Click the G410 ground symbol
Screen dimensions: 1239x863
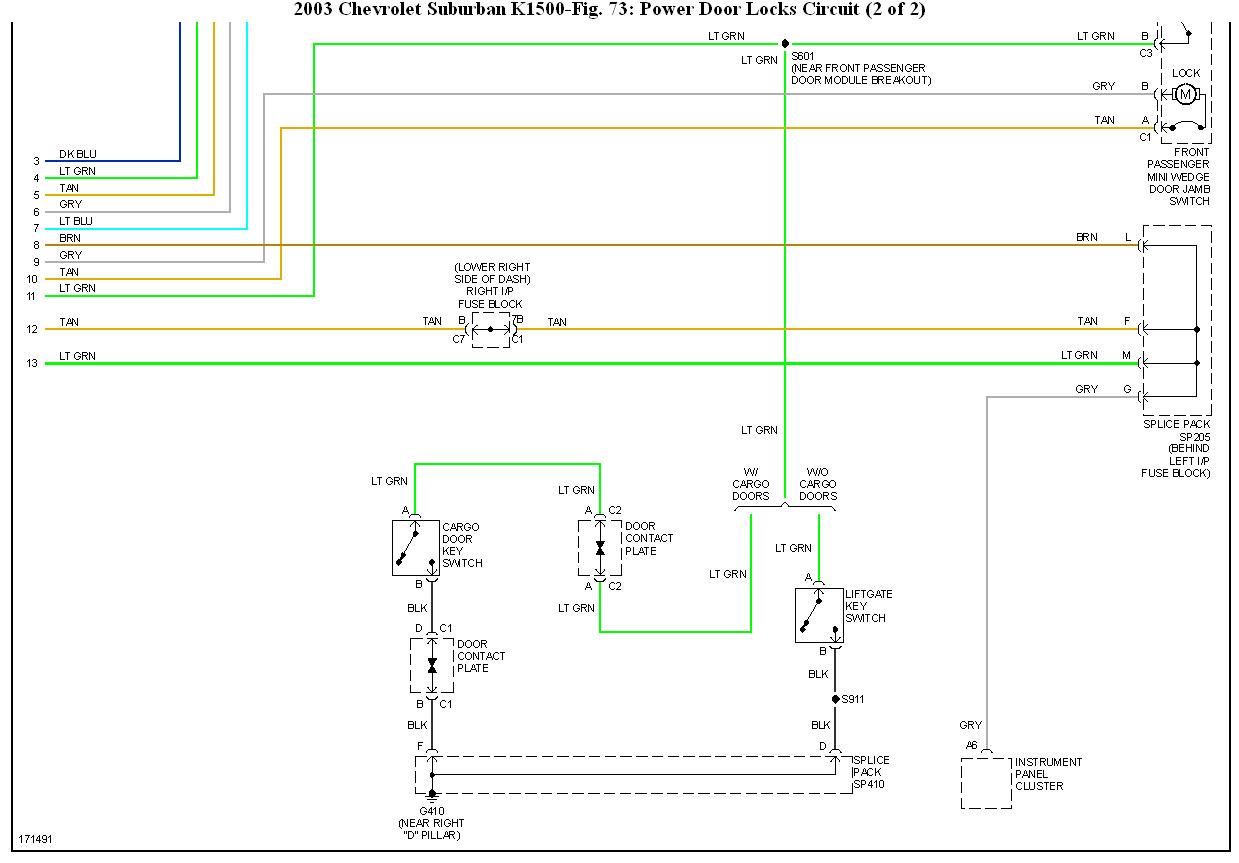tap(432, 797)
